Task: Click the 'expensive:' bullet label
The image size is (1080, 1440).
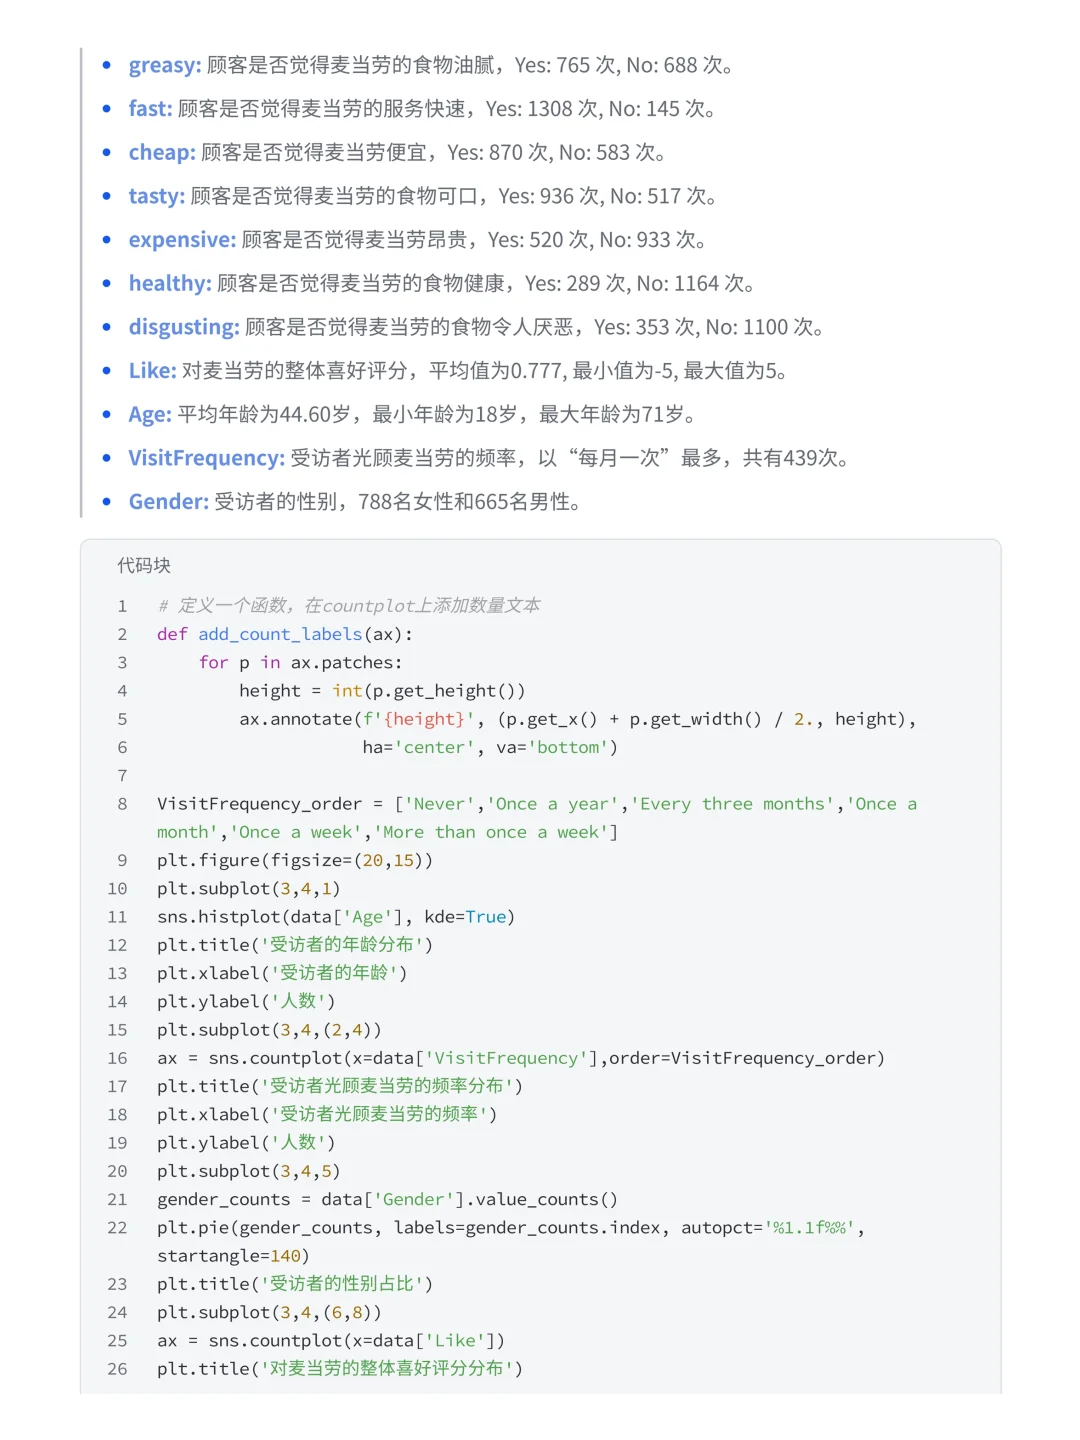Action: coord(182,240)
